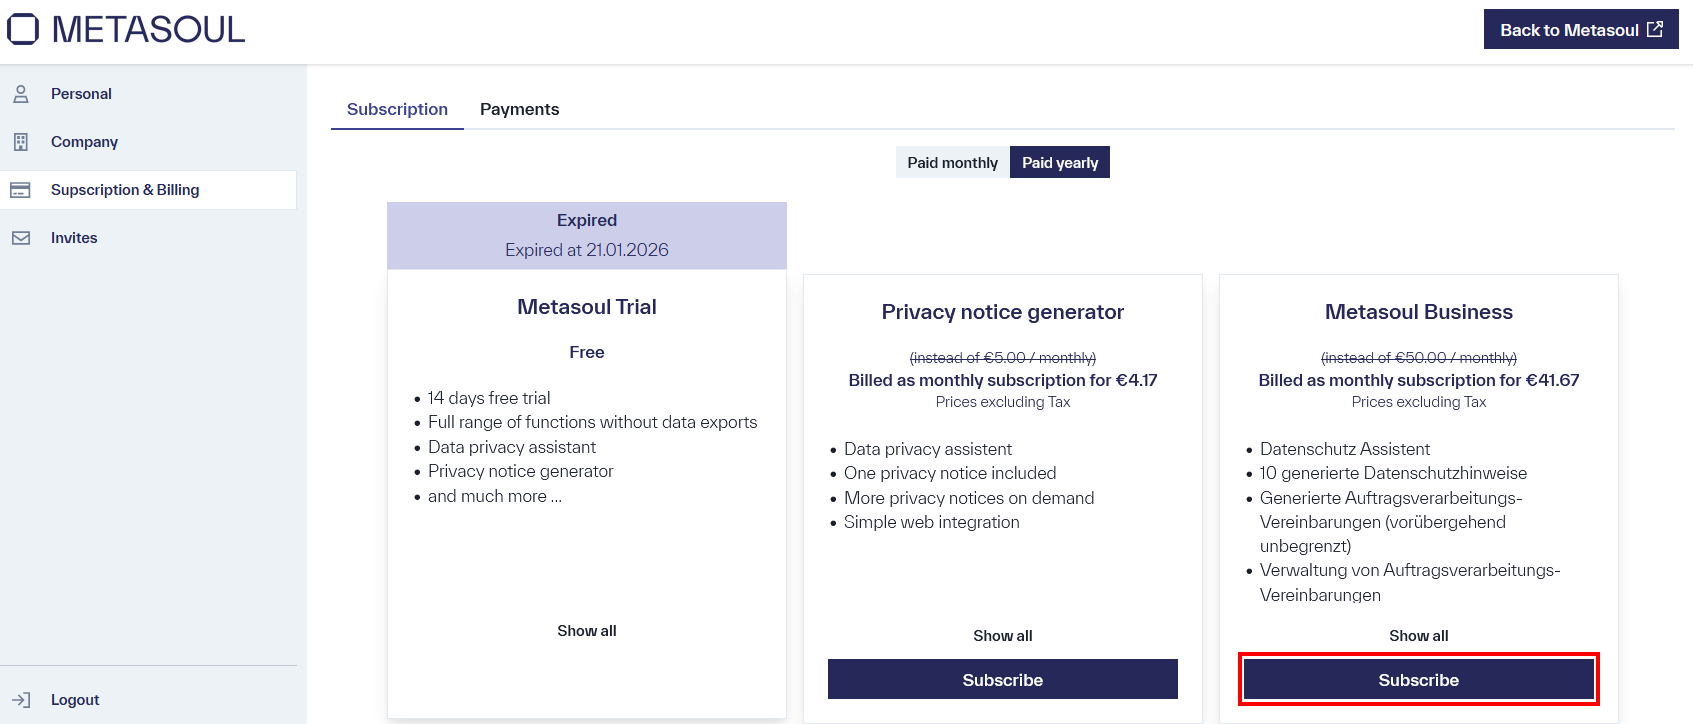Click the building icon beside Company

pyautogui.click(x=21, y=141)
